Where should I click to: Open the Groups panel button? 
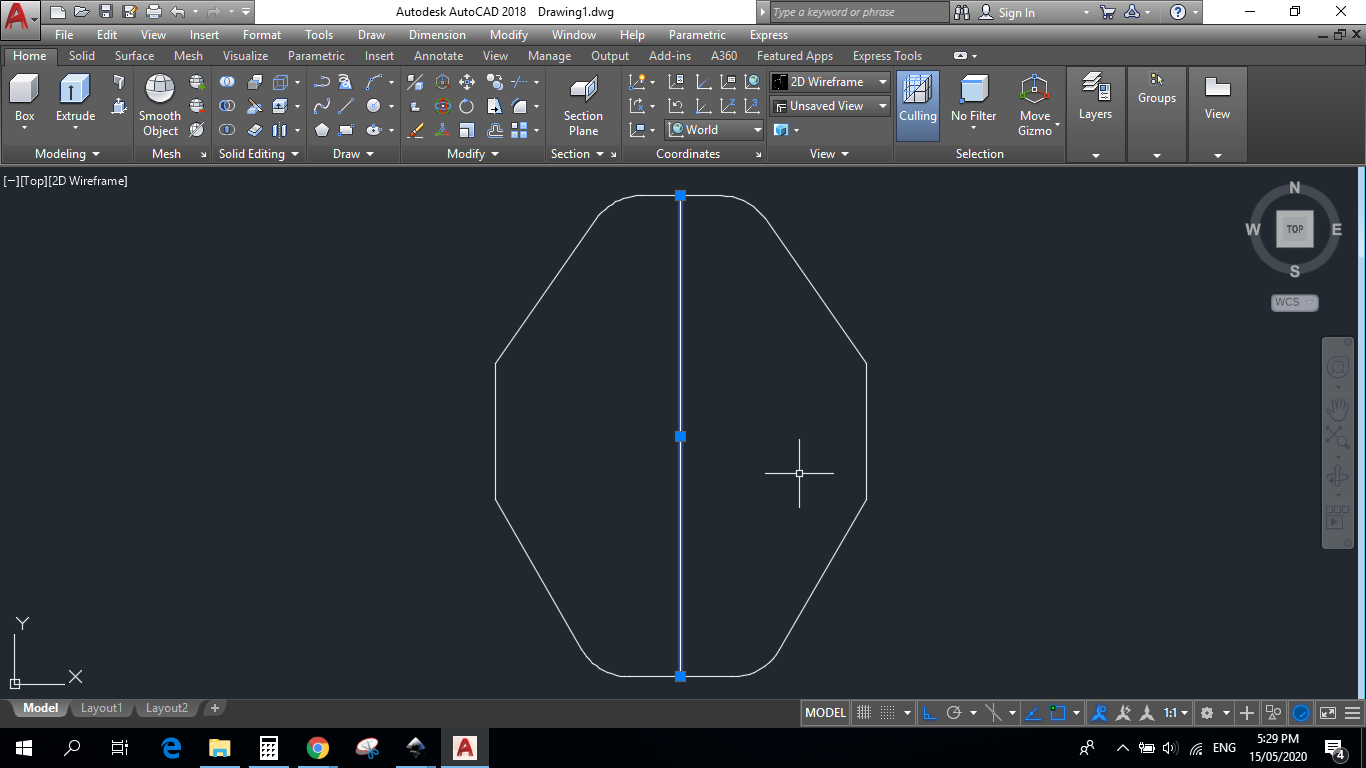[1156, 88]
